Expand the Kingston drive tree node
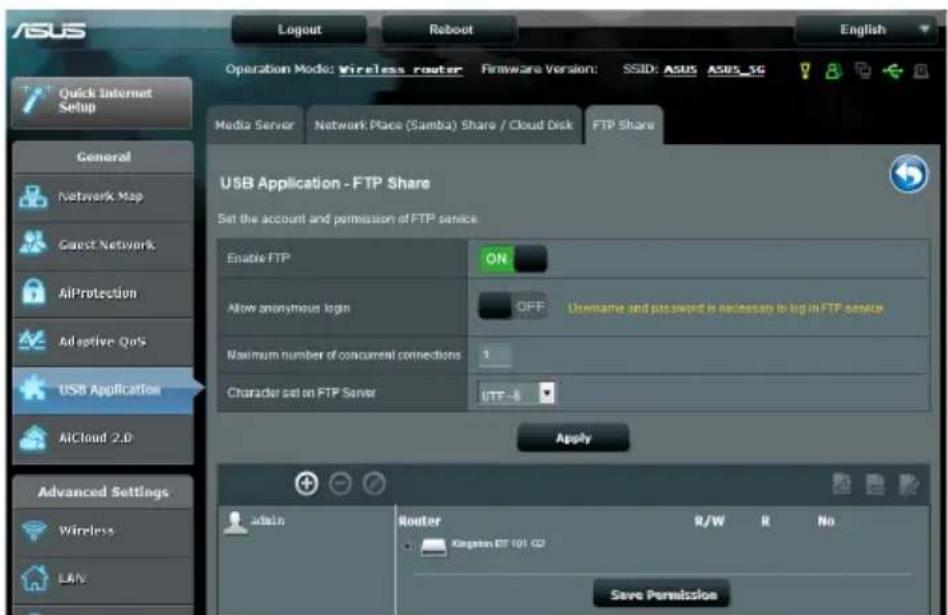 (x=407, y=546)
